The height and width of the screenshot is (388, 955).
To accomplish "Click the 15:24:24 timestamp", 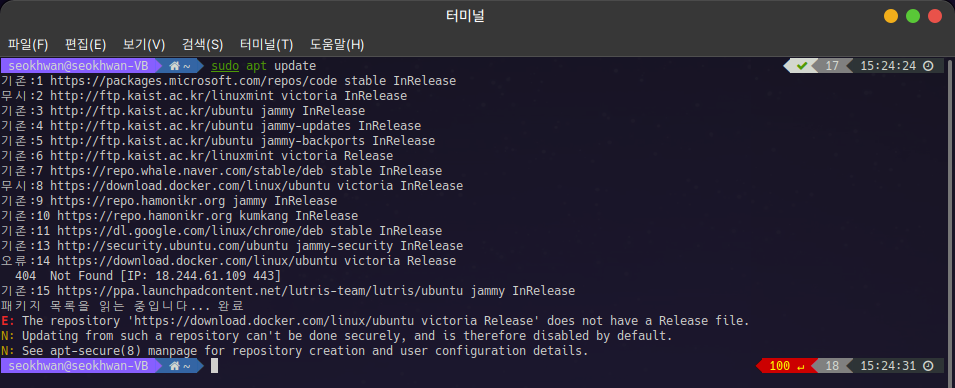I will coord(888,66).
